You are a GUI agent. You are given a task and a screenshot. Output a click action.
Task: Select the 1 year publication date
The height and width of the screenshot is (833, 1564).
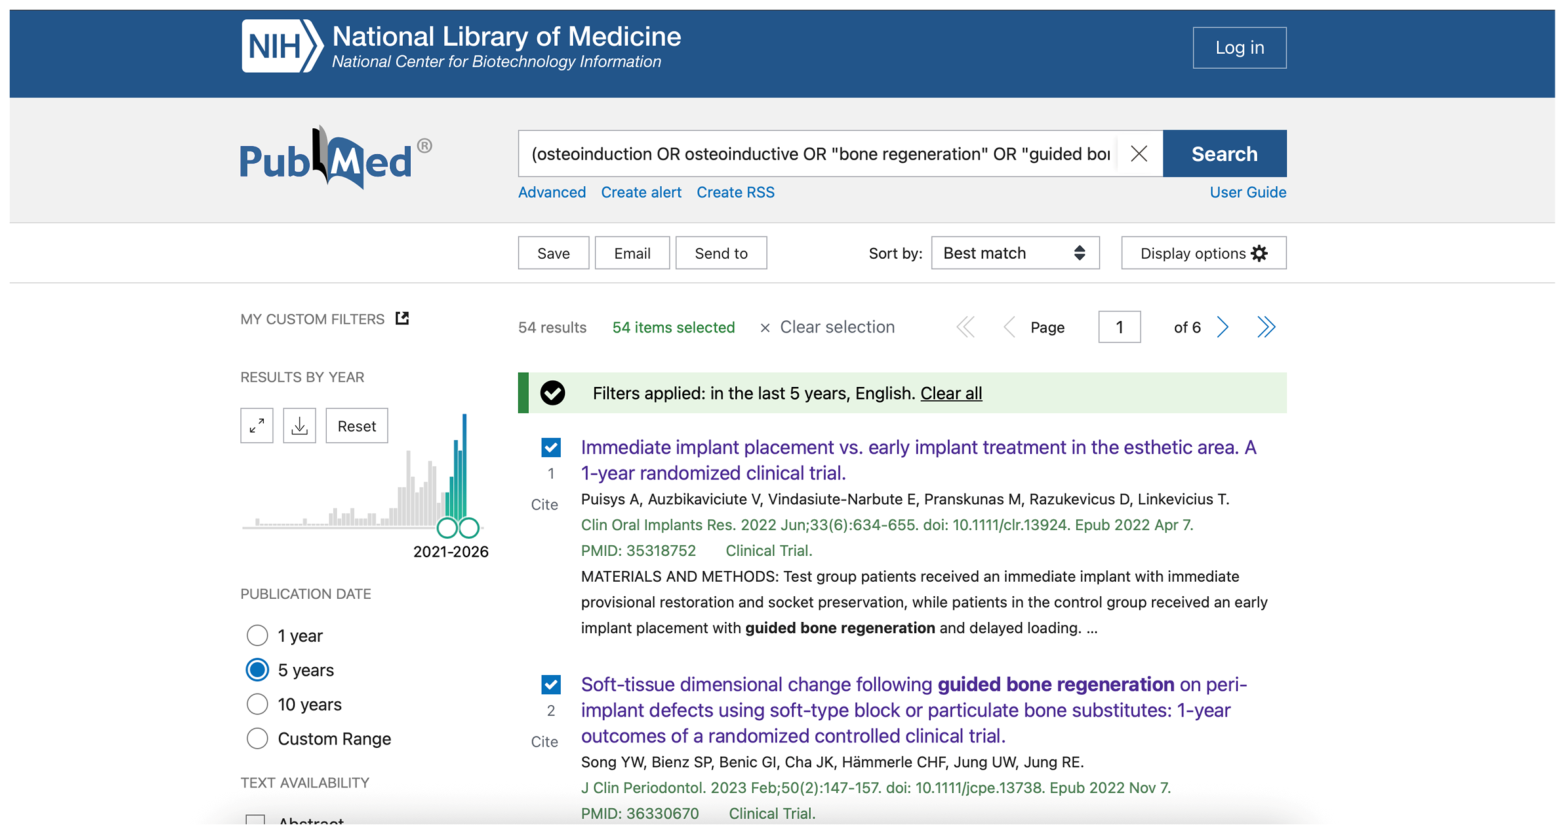tap(257, 635)
